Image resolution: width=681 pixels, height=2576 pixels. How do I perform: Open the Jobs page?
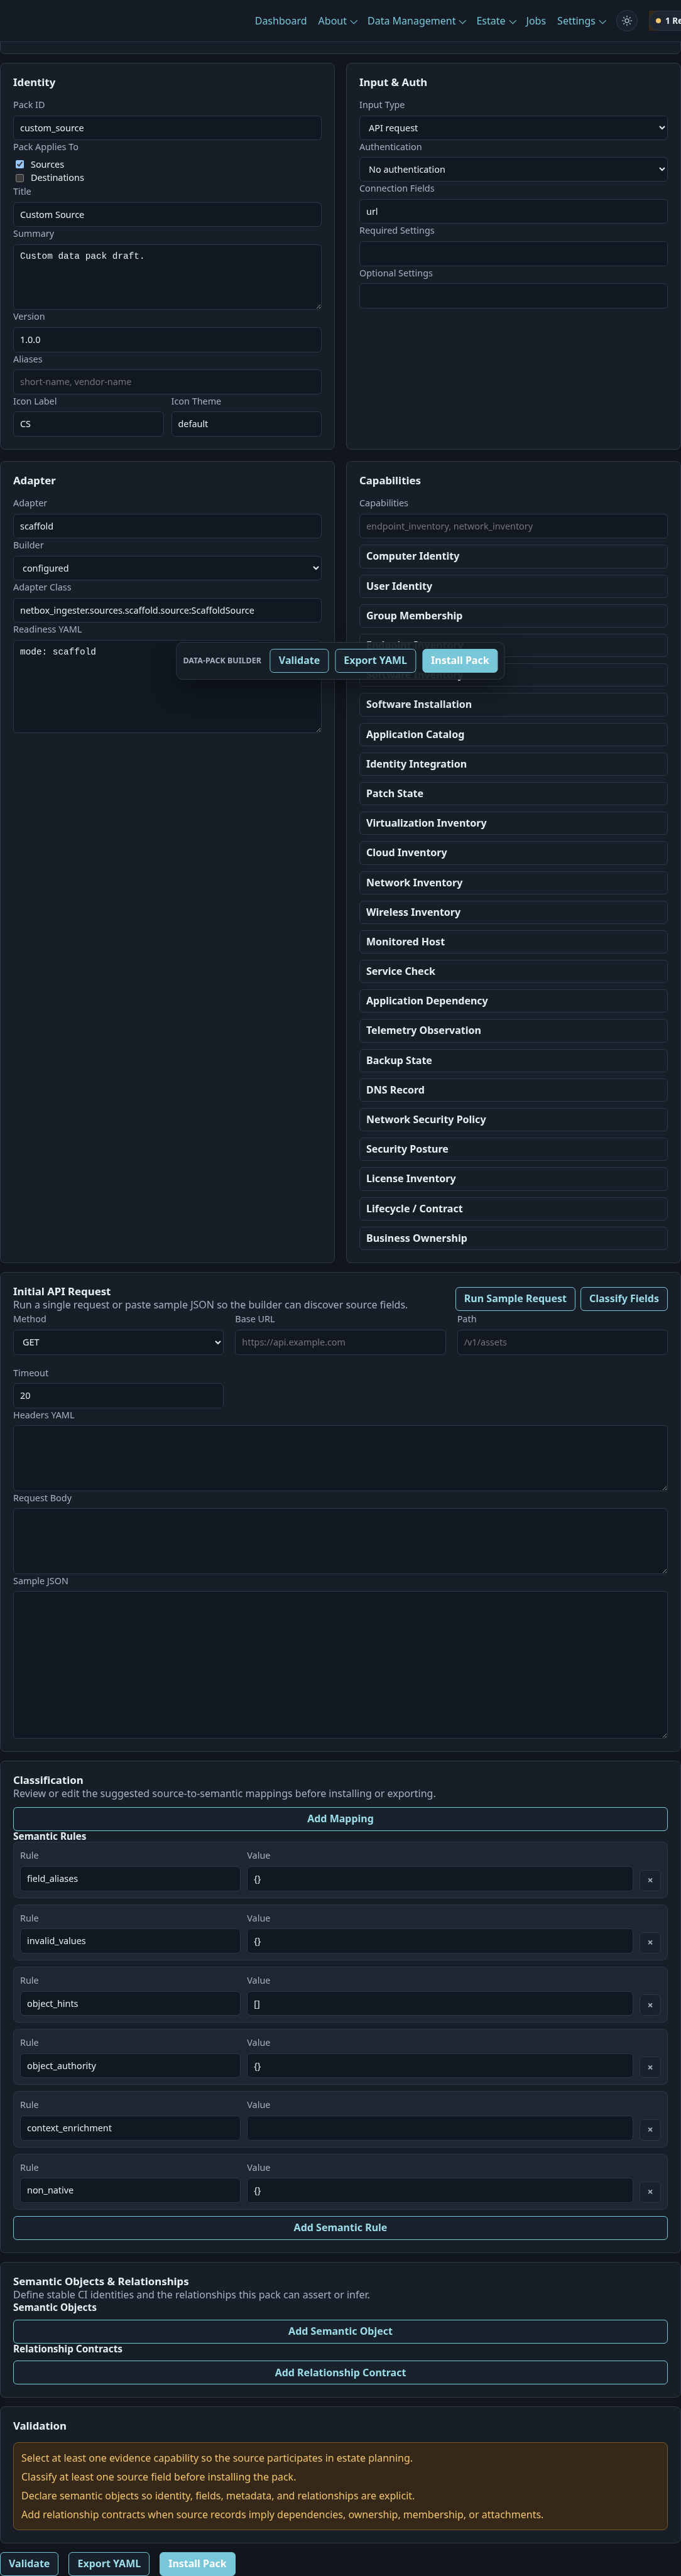coord(536,21)
